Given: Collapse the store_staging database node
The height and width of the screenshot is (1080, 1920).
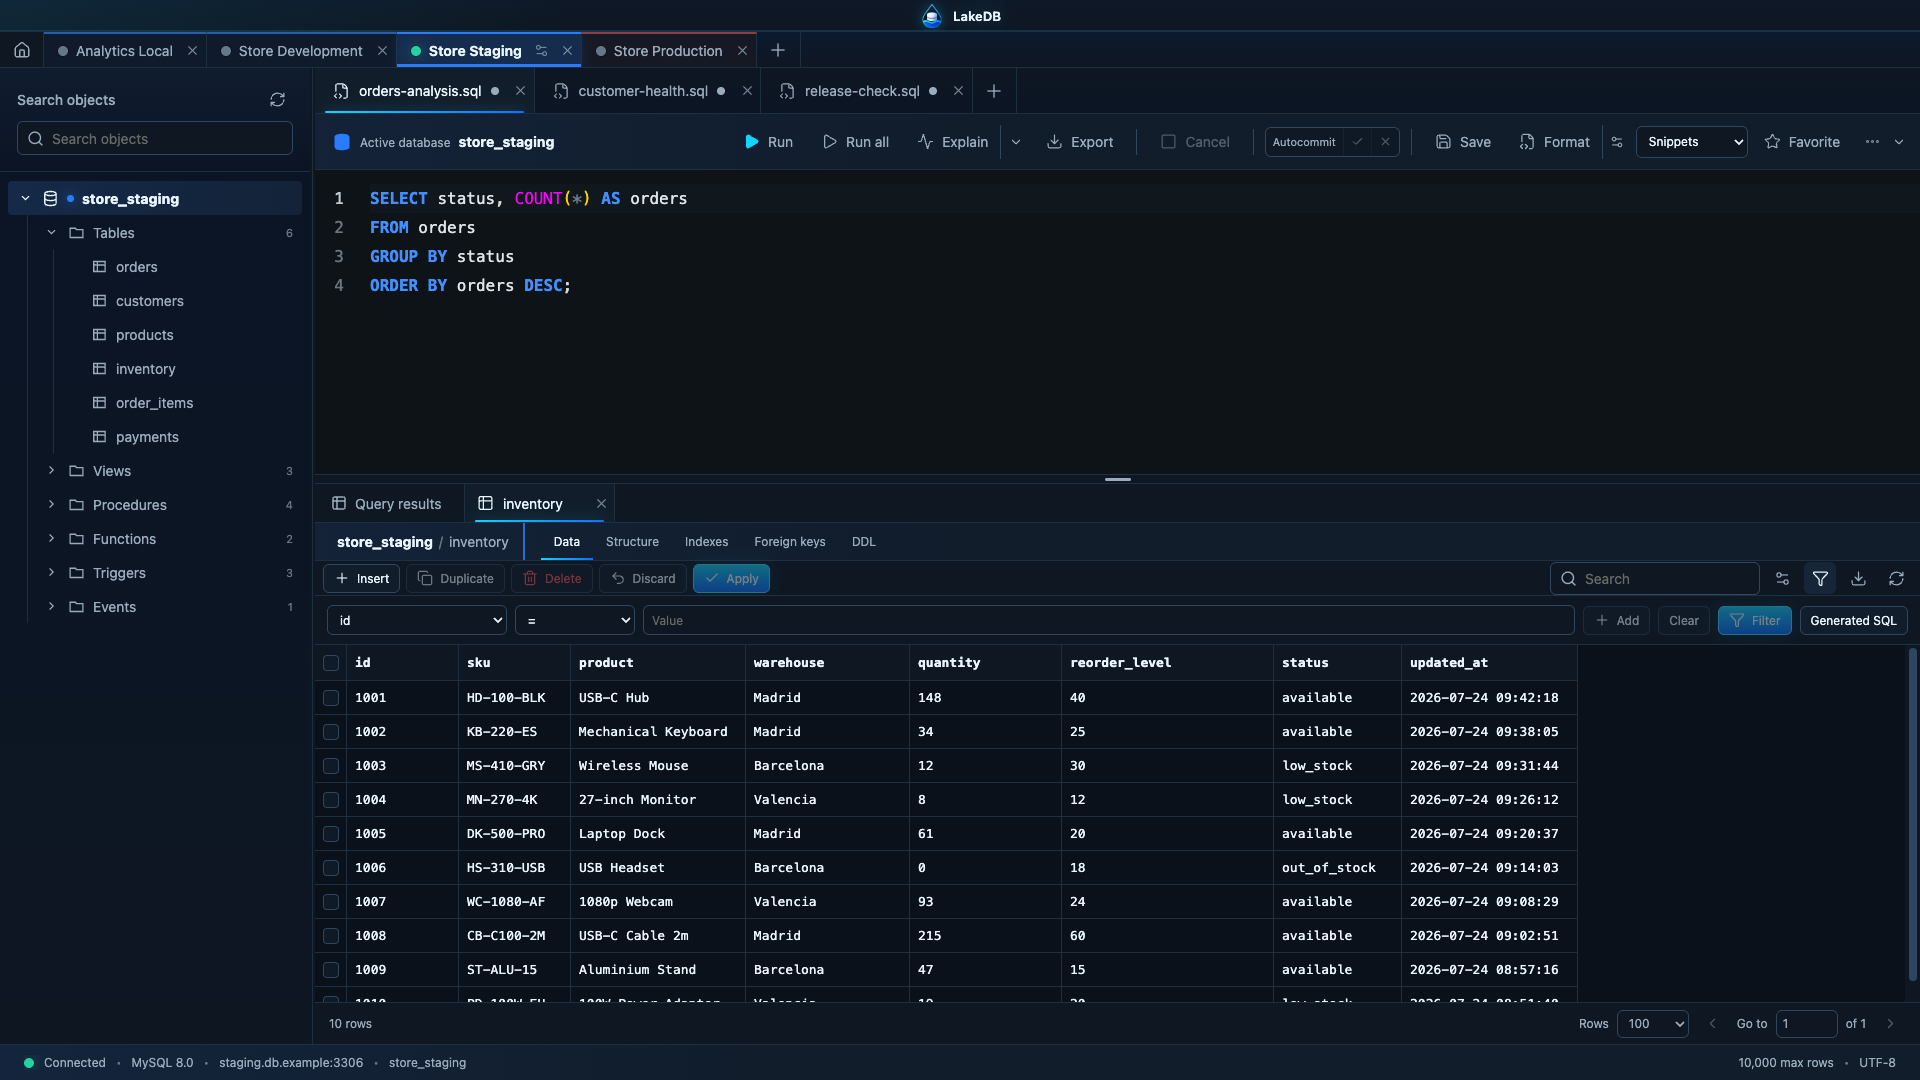Looking at the screenshot, I should pyautogui.click(x=25, y=199).
